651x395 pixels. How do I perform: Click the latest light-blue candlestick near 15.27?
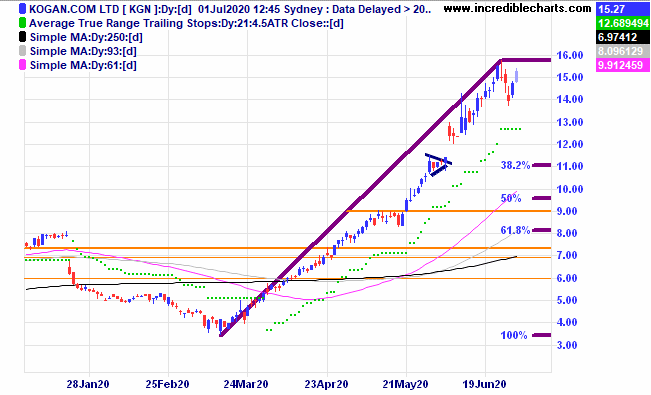pyautogui.click(x=517, y=75)
